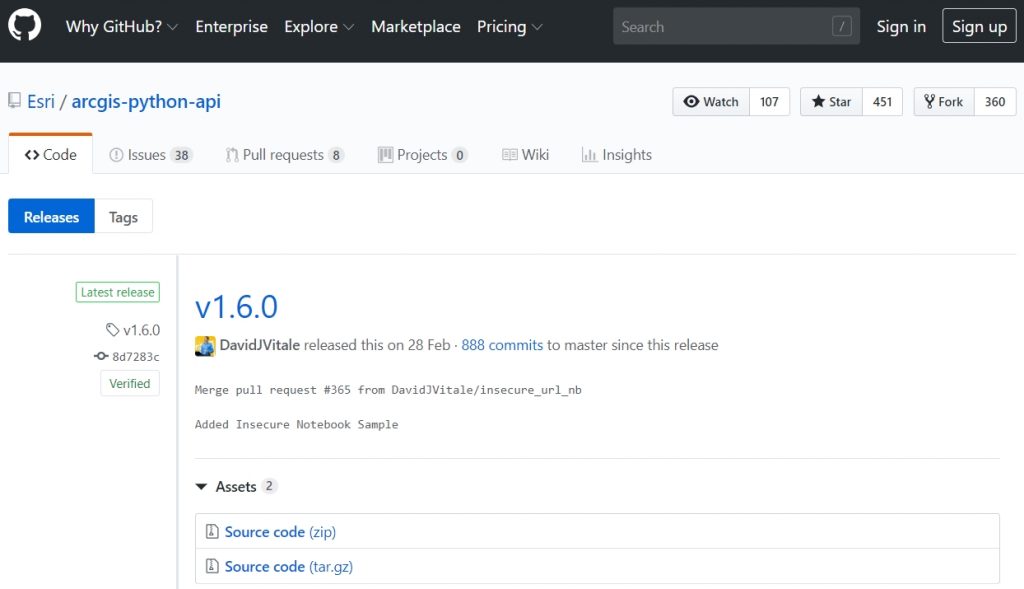This screenshot has width=1024, height=589.
Task: Click the commit icon next to 8d7283c
Action: pyautogui.click(x=100, y=355)
